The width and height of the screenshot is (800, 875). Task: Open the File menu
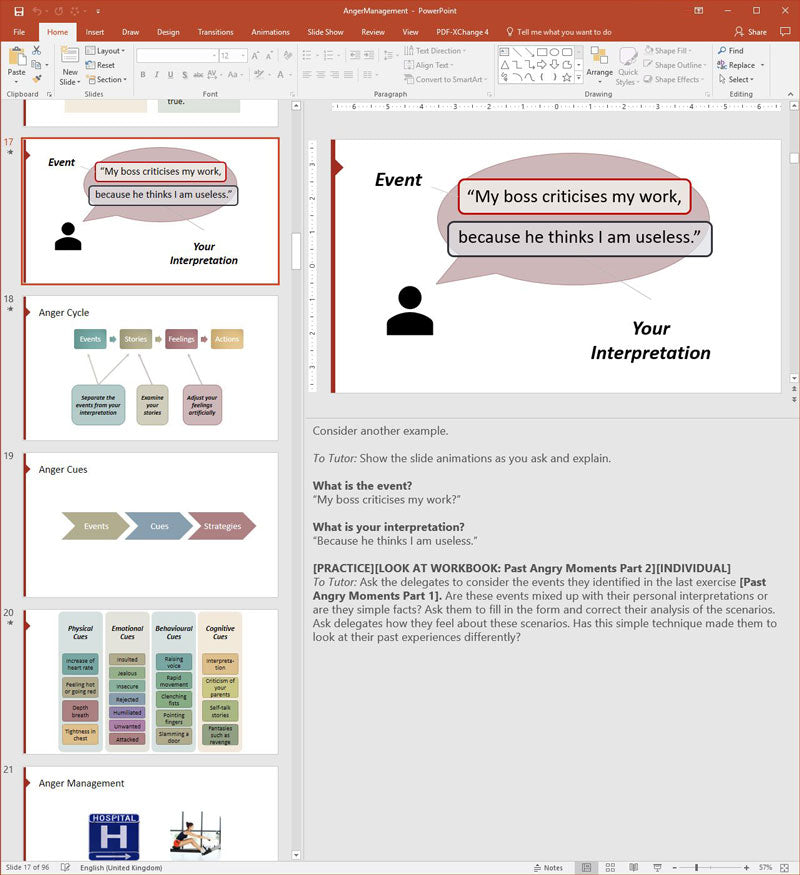(x=19, y=32)
